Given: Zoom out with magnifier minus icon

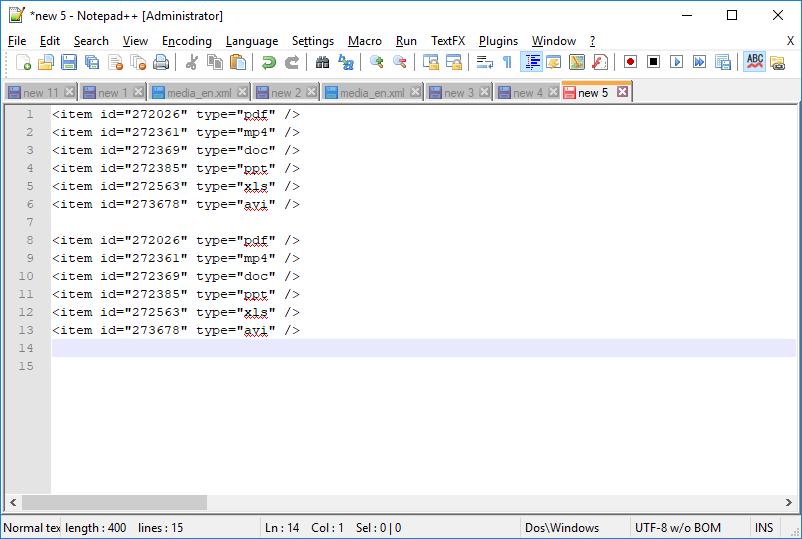Looking at the screenshot, I should pos(399,62).
